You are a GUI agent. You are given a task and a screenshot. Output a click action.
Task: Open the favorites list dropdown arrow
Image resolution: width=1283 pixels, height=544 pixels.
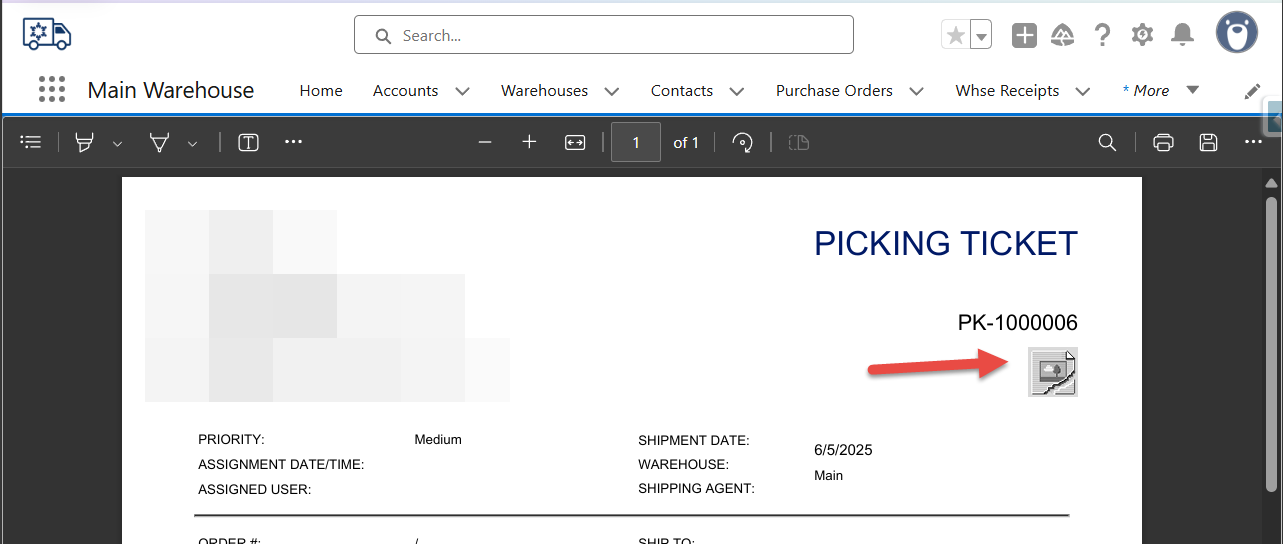(x=981, y=36)
